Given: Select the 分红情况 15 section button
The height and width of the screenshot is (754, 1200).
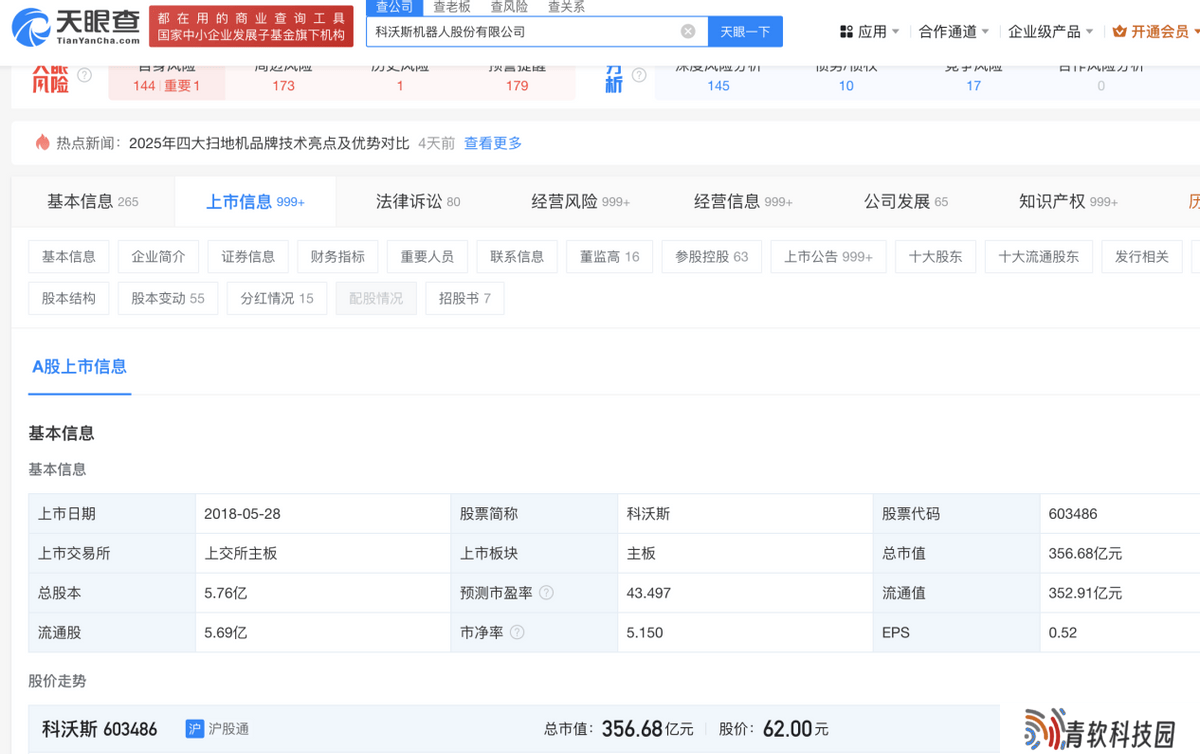Looking at the screenshot, I should tap(277, 298).
